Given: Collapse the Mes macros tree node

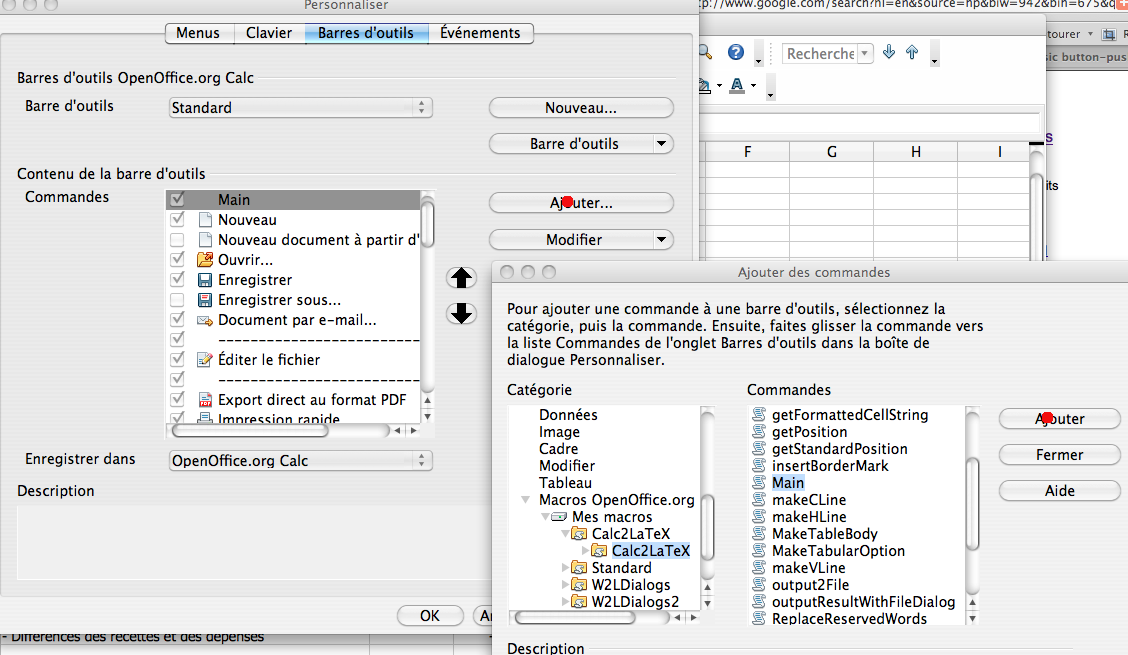Looking at the screenshot, I should [543, 517].
